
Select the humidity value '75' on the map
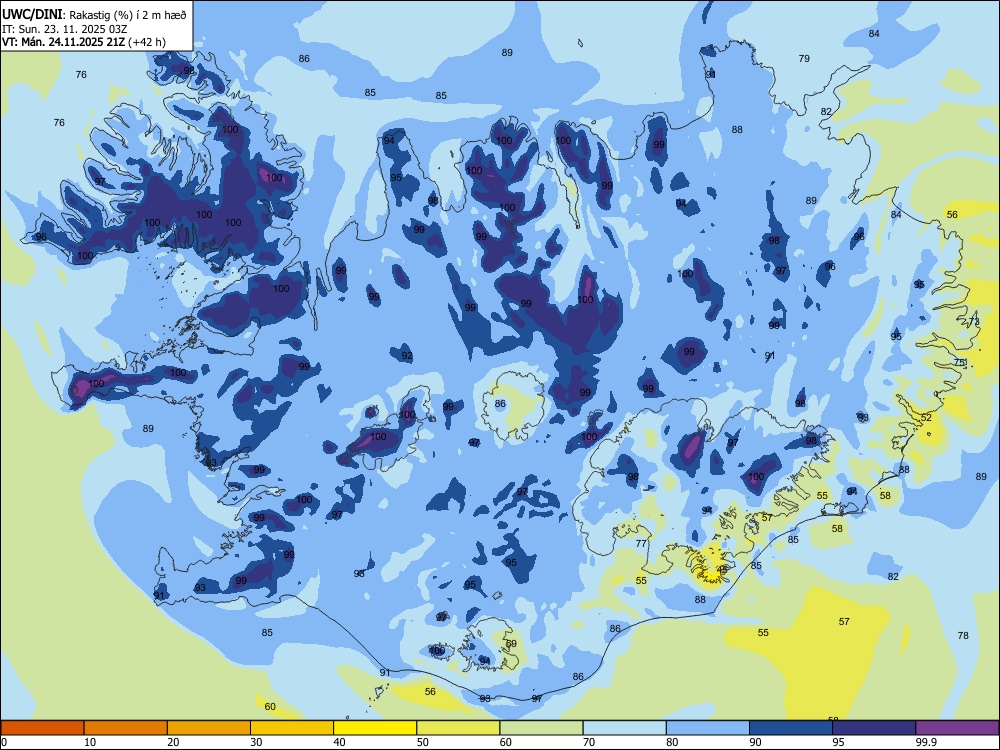[x=959, y=362]
